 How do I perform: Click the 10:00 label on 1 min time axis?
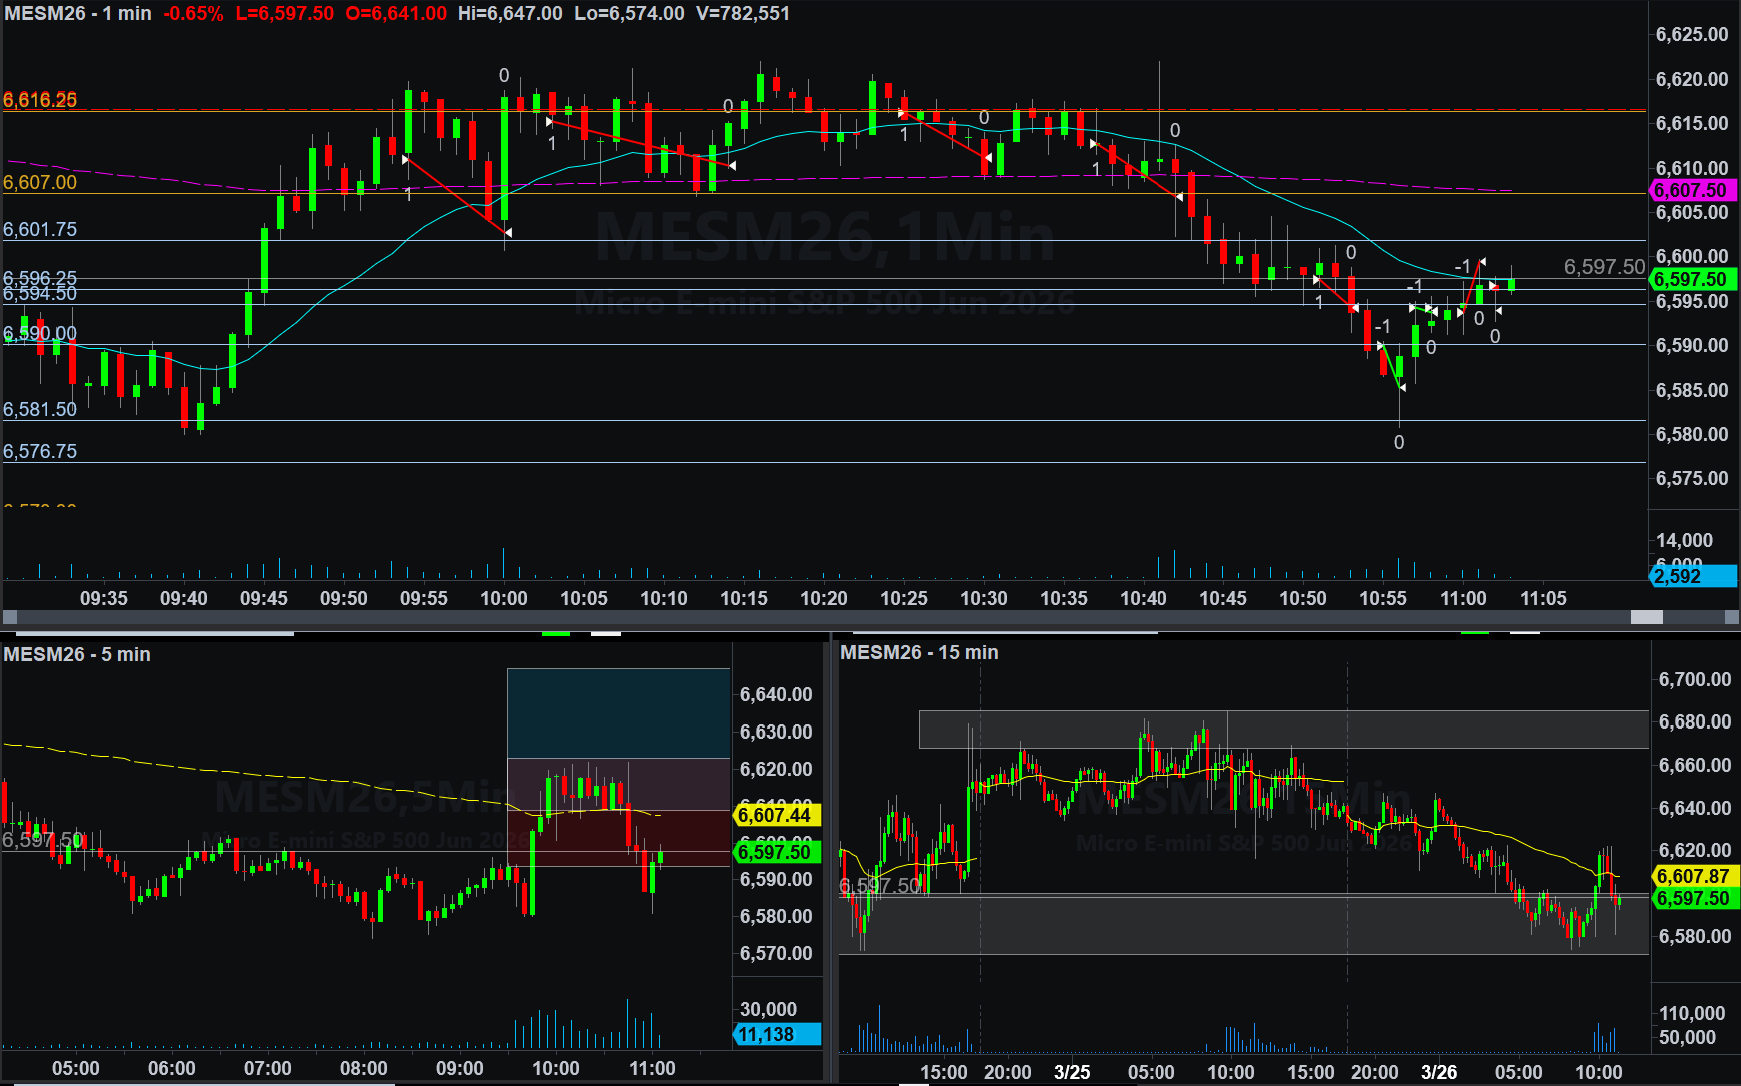[x=504, y=598]
